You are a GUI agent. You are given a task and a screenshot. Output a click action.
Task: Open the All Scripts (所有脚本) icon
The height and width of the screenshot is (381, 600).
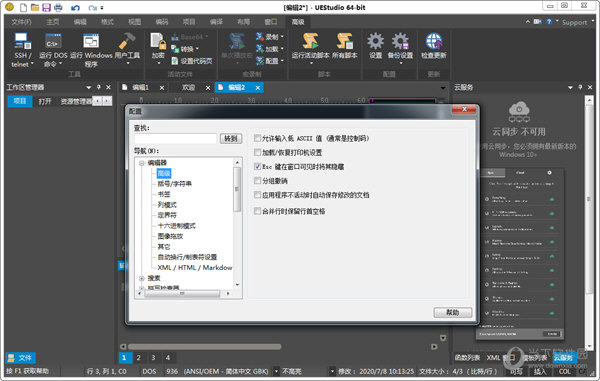click(x=344, y=41)
